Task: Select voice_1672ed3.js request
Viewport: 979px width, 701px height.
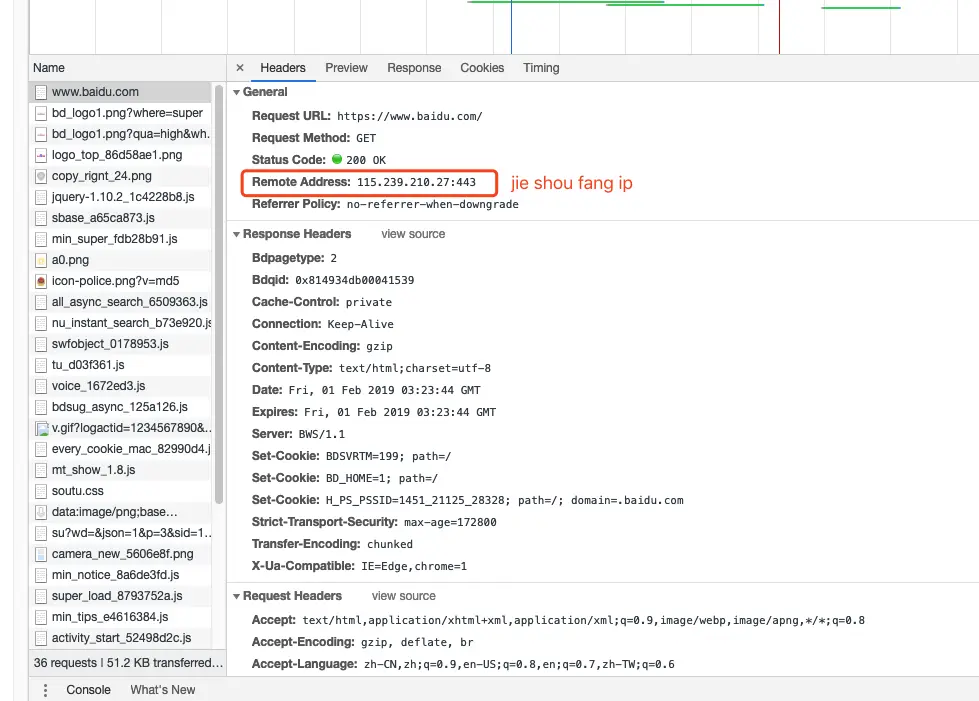Action: pyautogui.click(x=120, y=386)
